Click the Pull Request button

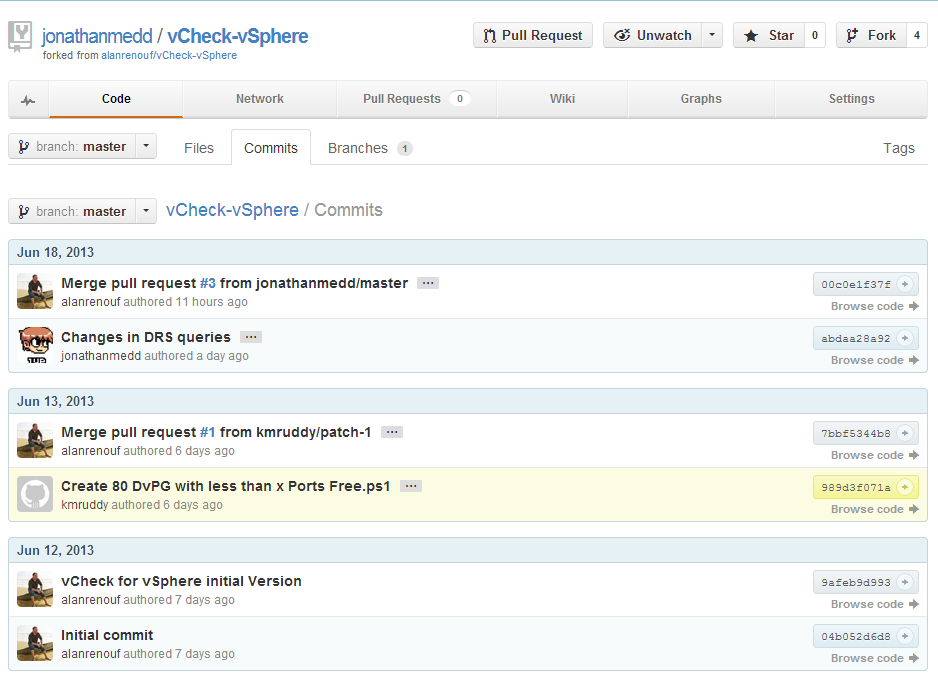click(533, 35)
